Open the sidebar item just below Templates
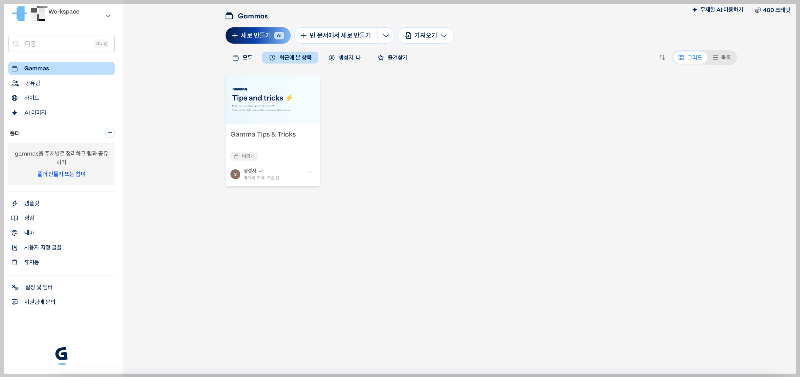 [62, 218]
